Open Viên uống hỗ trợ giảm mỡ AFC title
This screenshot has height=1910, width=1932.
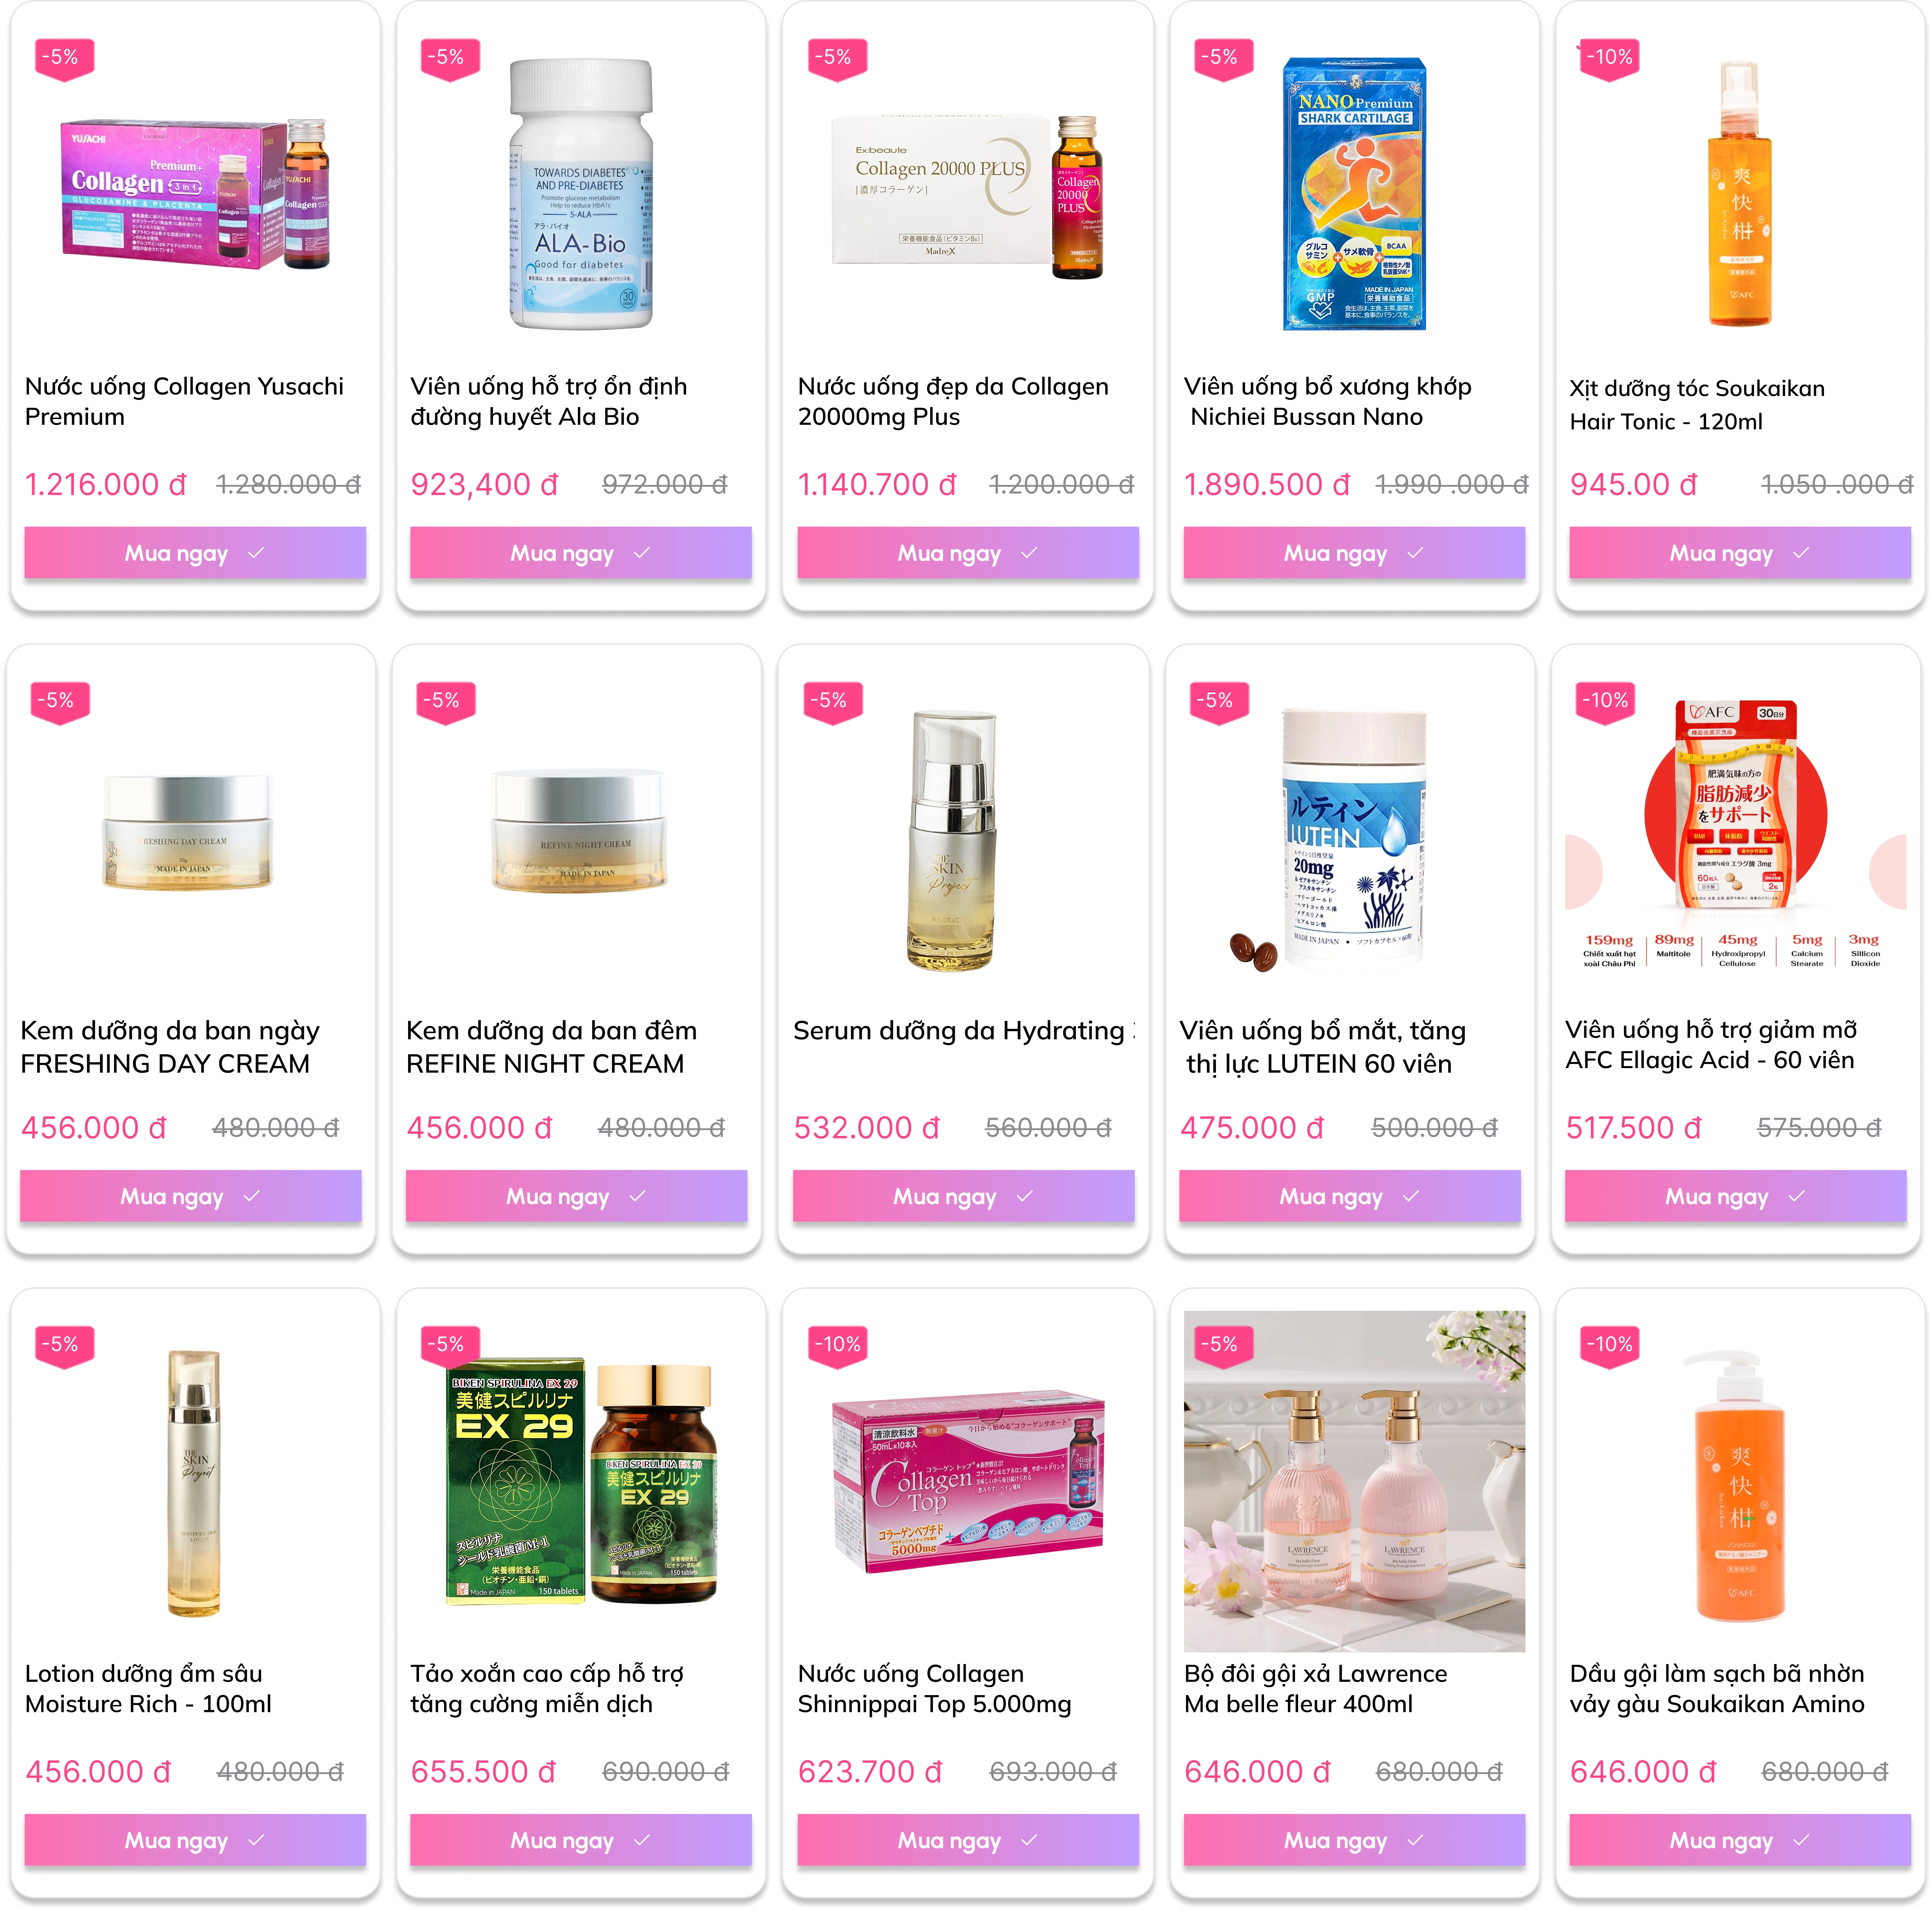click(x=1711, y=1045)
